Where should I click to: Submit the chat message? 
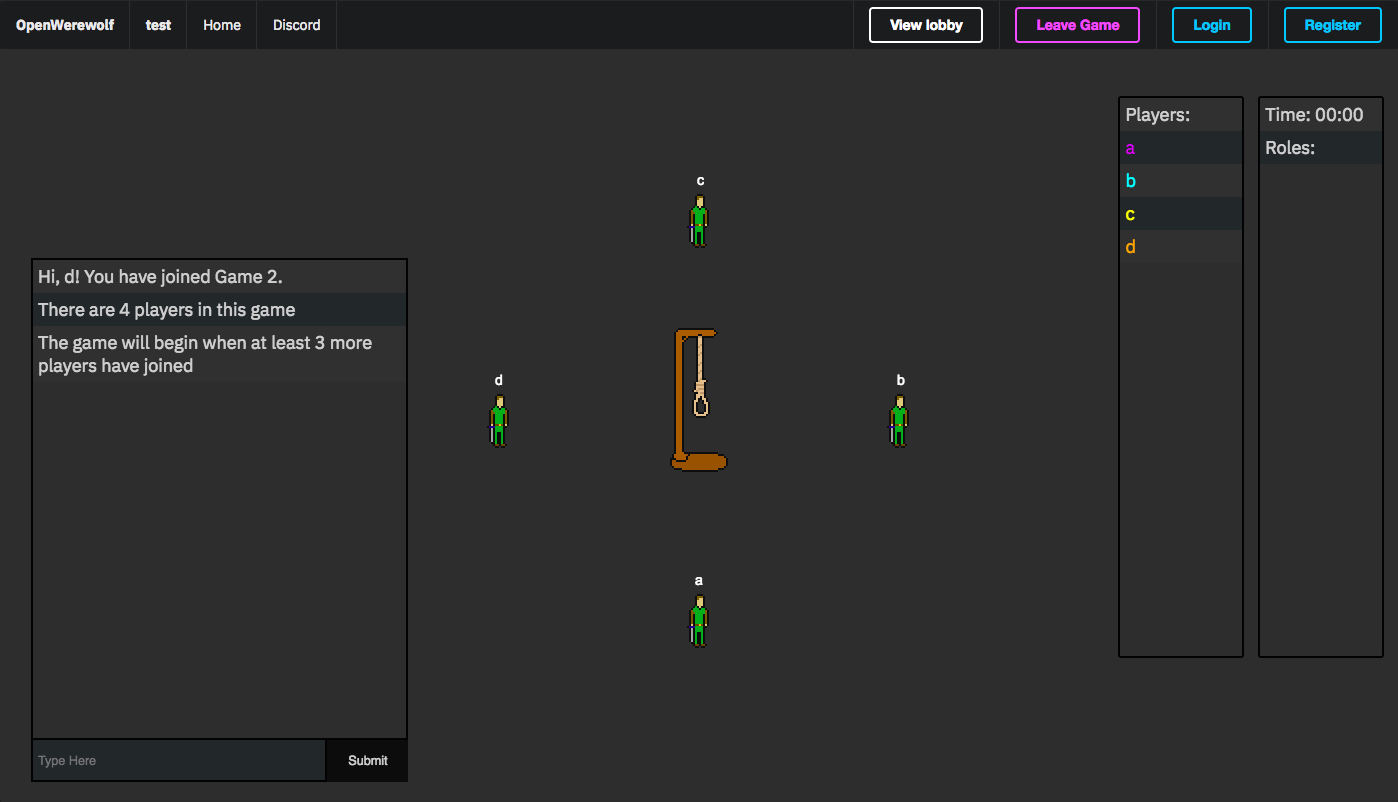(x=367, y=761)
